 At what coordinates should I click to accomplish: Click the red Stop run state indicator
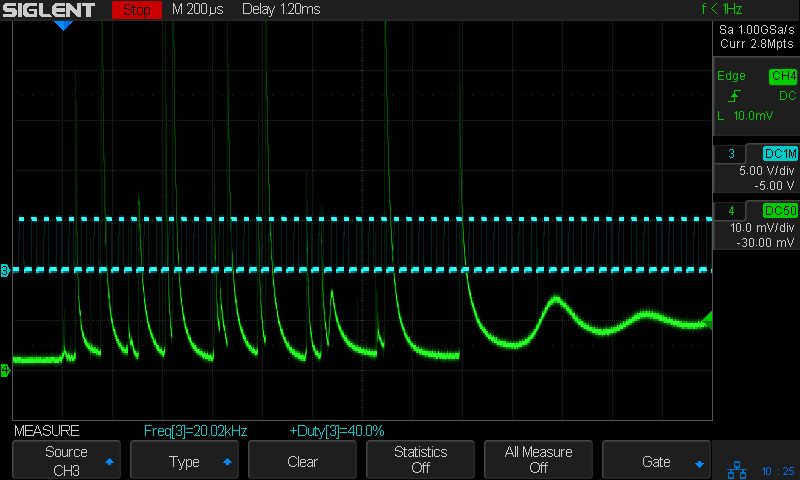click(136, 11)
